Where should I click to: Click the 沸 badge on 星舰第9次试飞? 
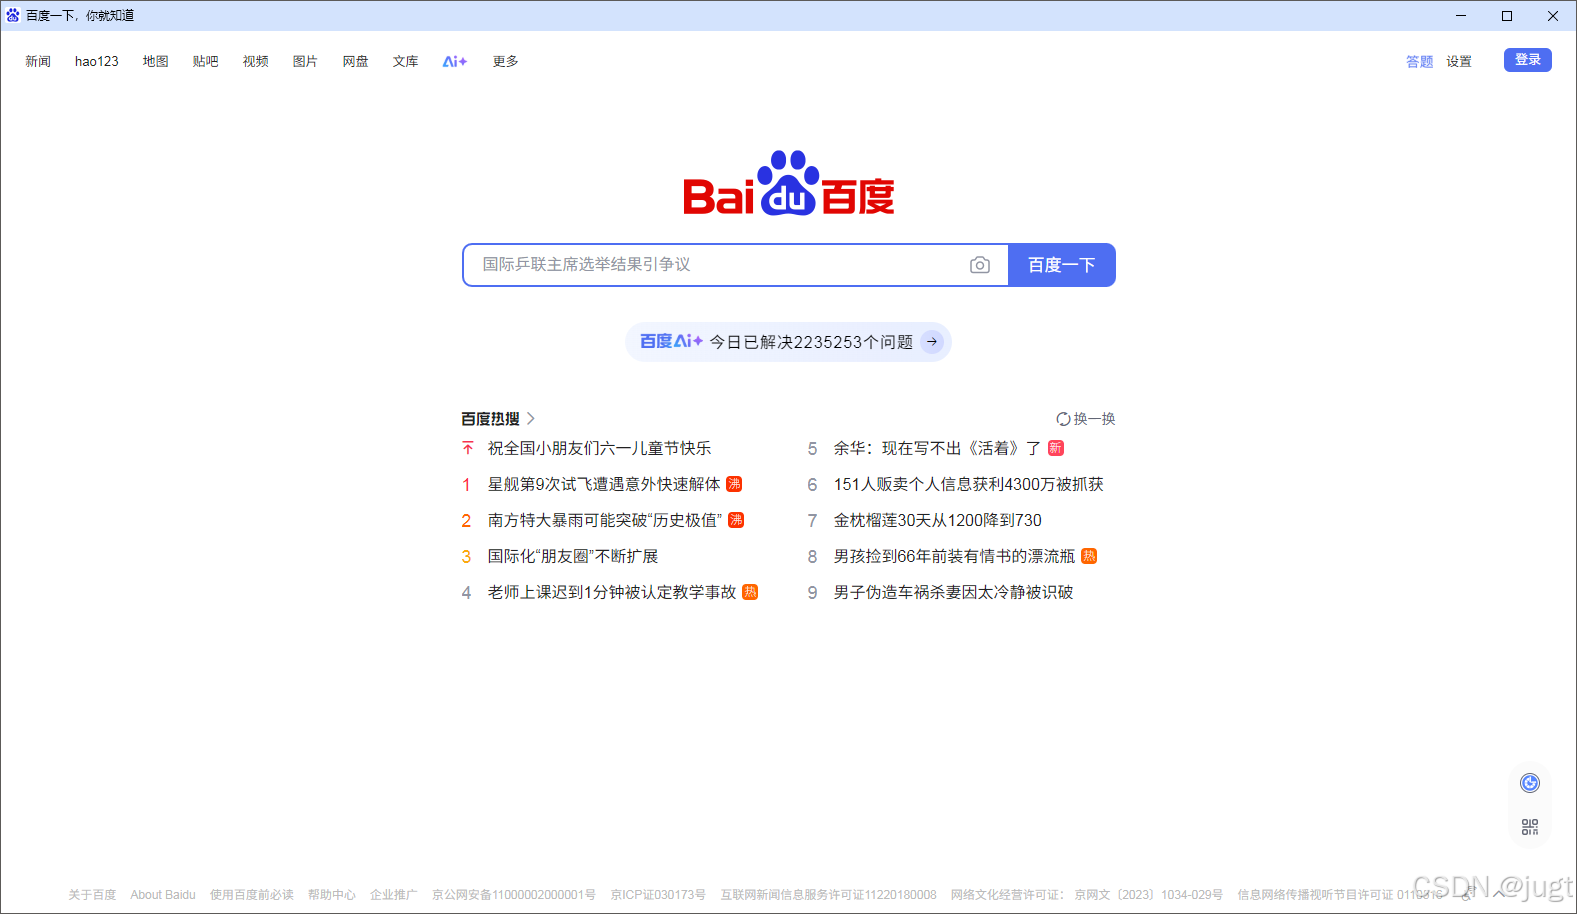point(734,484)
